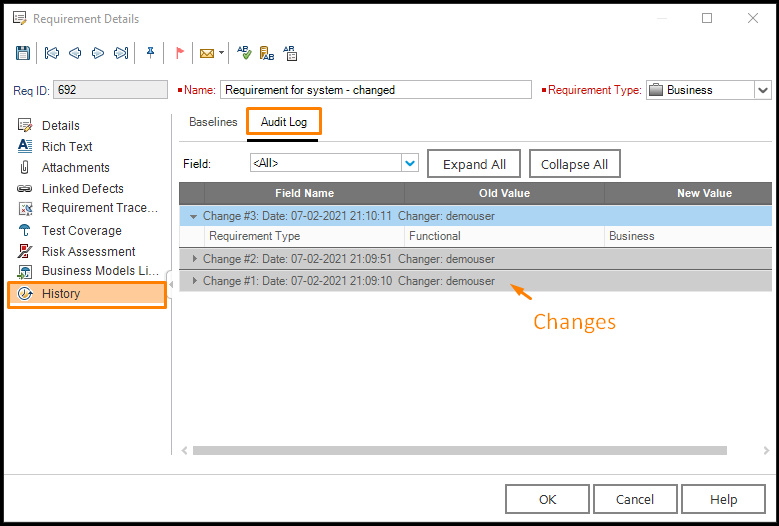
Task: Collapse the Change #3 row
Action: (x=194, y=216)
